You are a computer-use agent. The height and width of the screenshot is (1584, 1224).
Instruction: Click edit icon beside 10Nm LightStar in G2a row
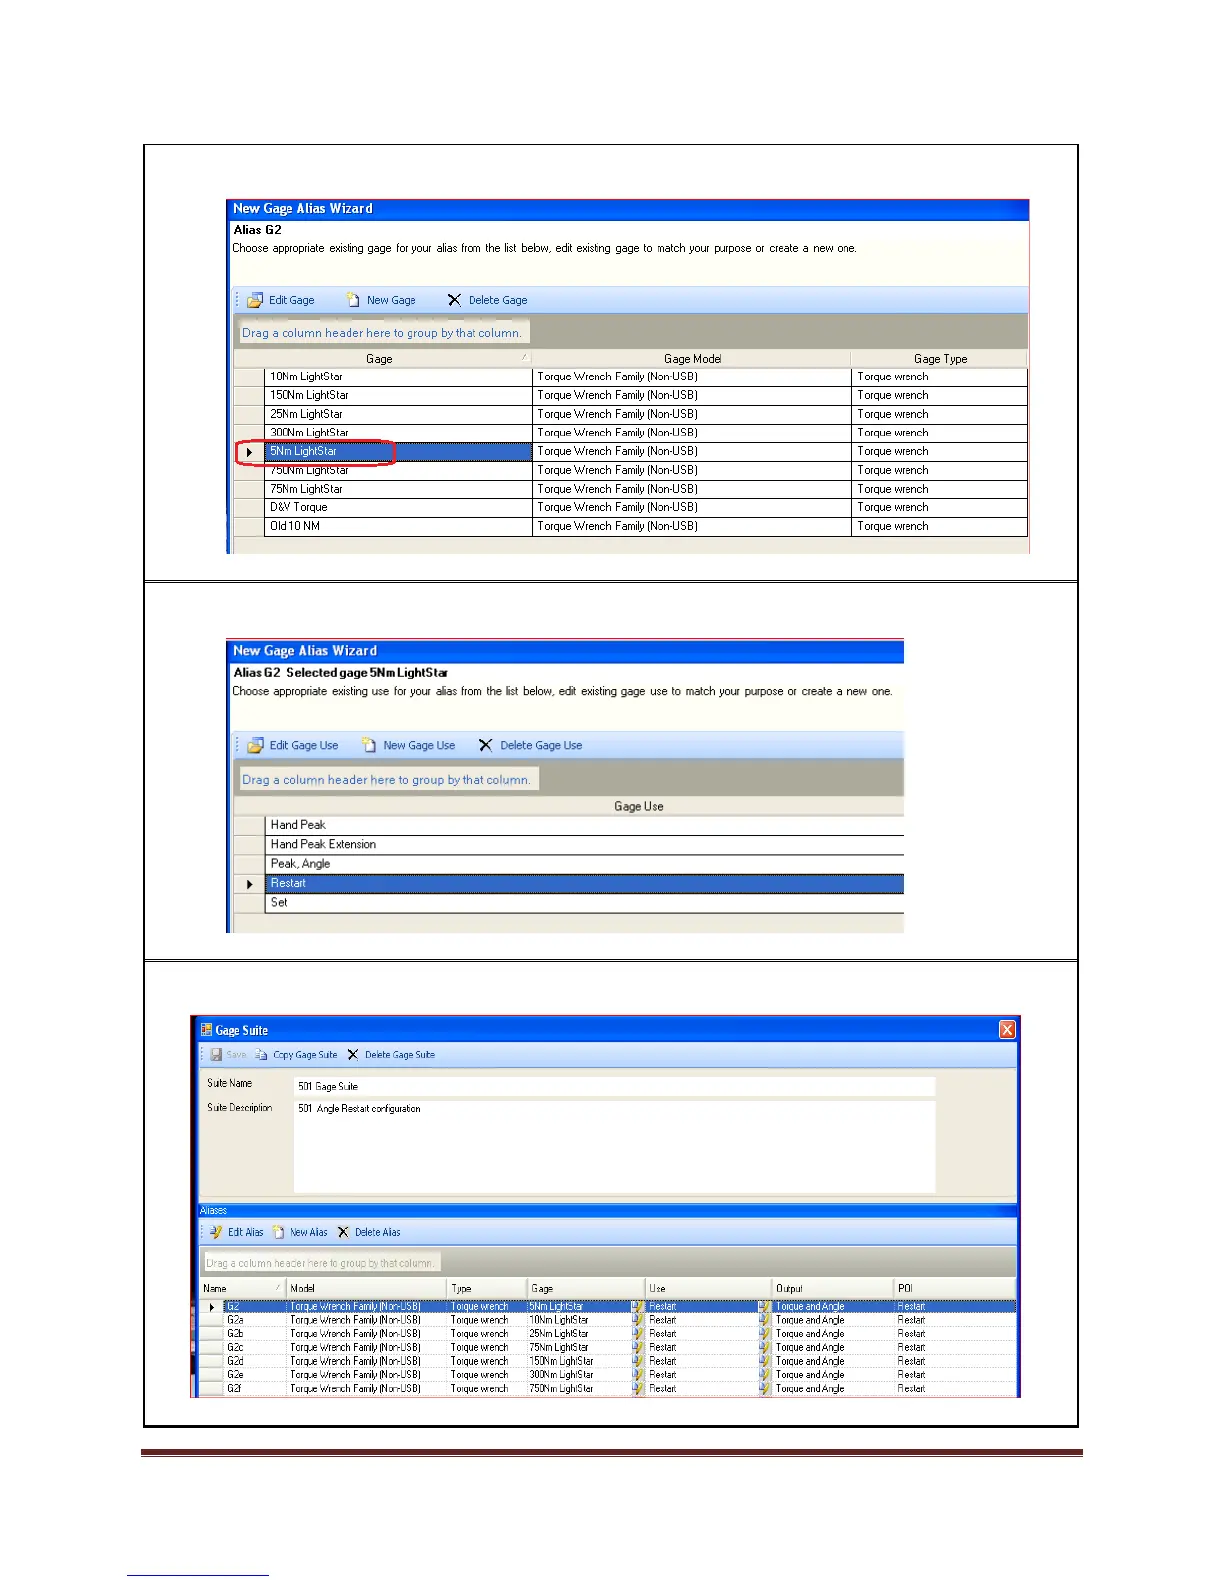638,1320
